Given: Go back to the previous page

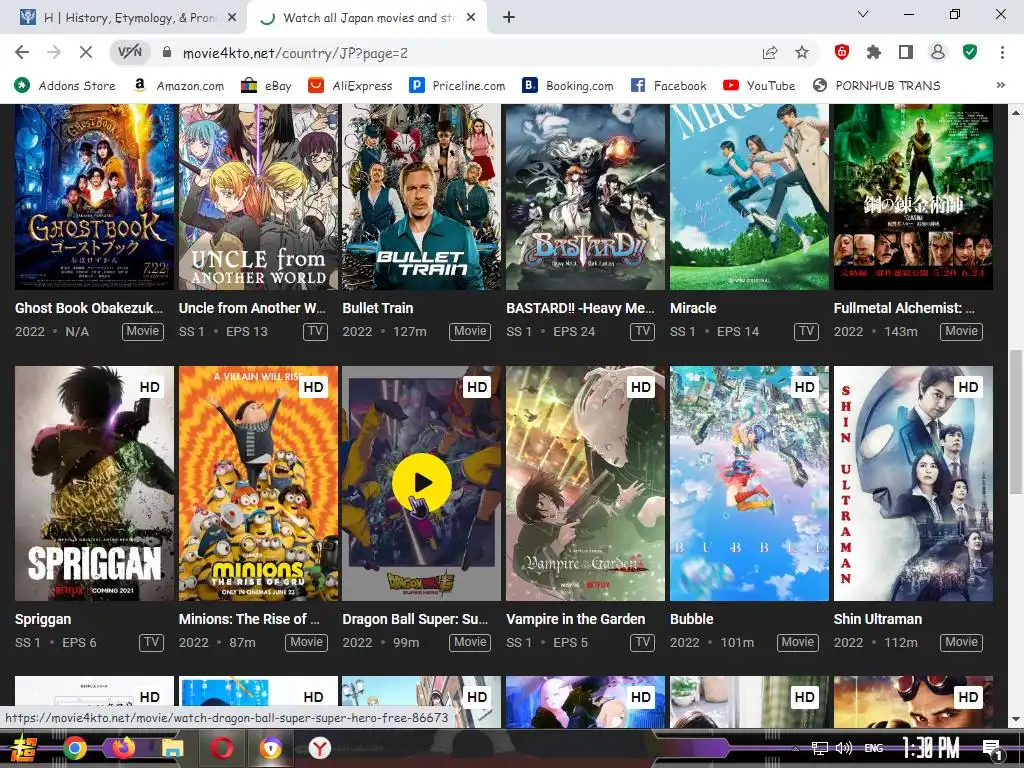Looking at the screenshot, I should pyautogui.click(x=22, y=52).
